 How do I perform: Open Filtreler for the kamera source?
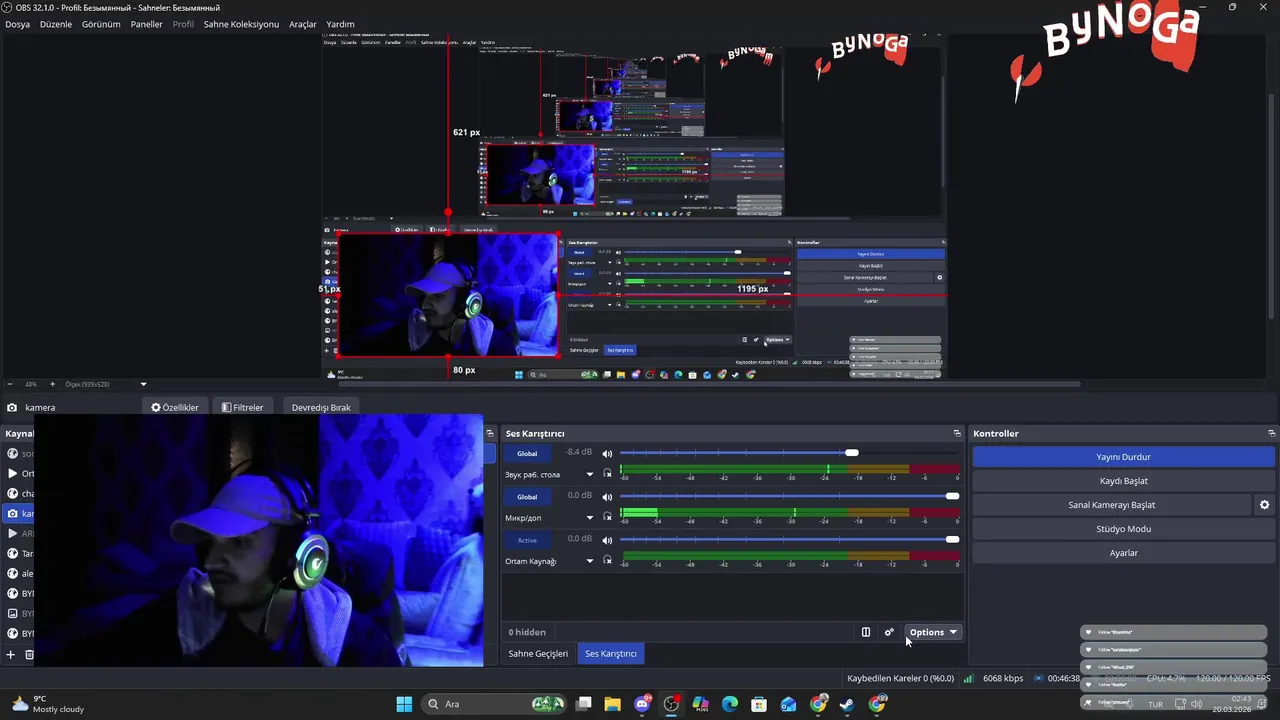[x=242, y=408]
